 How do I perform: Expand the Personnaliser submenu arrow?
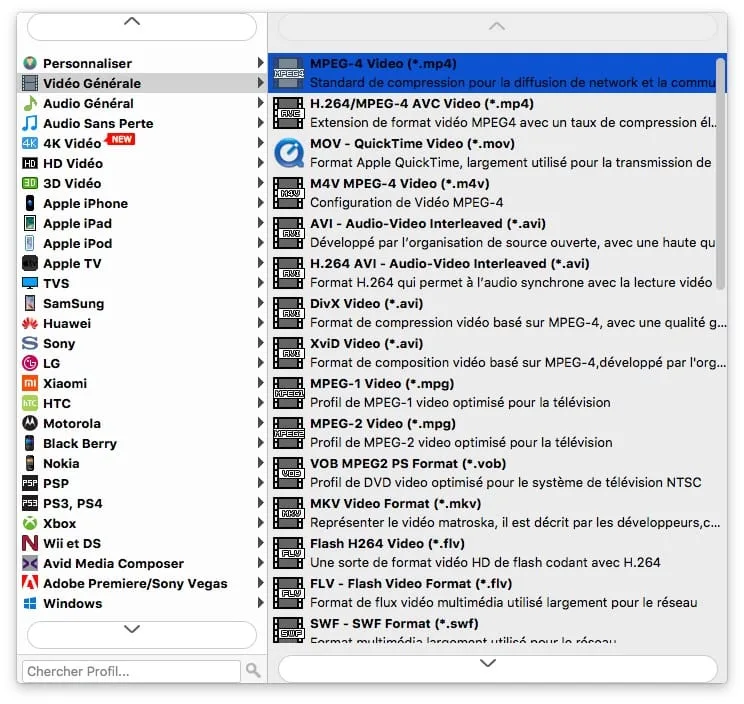pyautogui.click(x=260, y=63)
